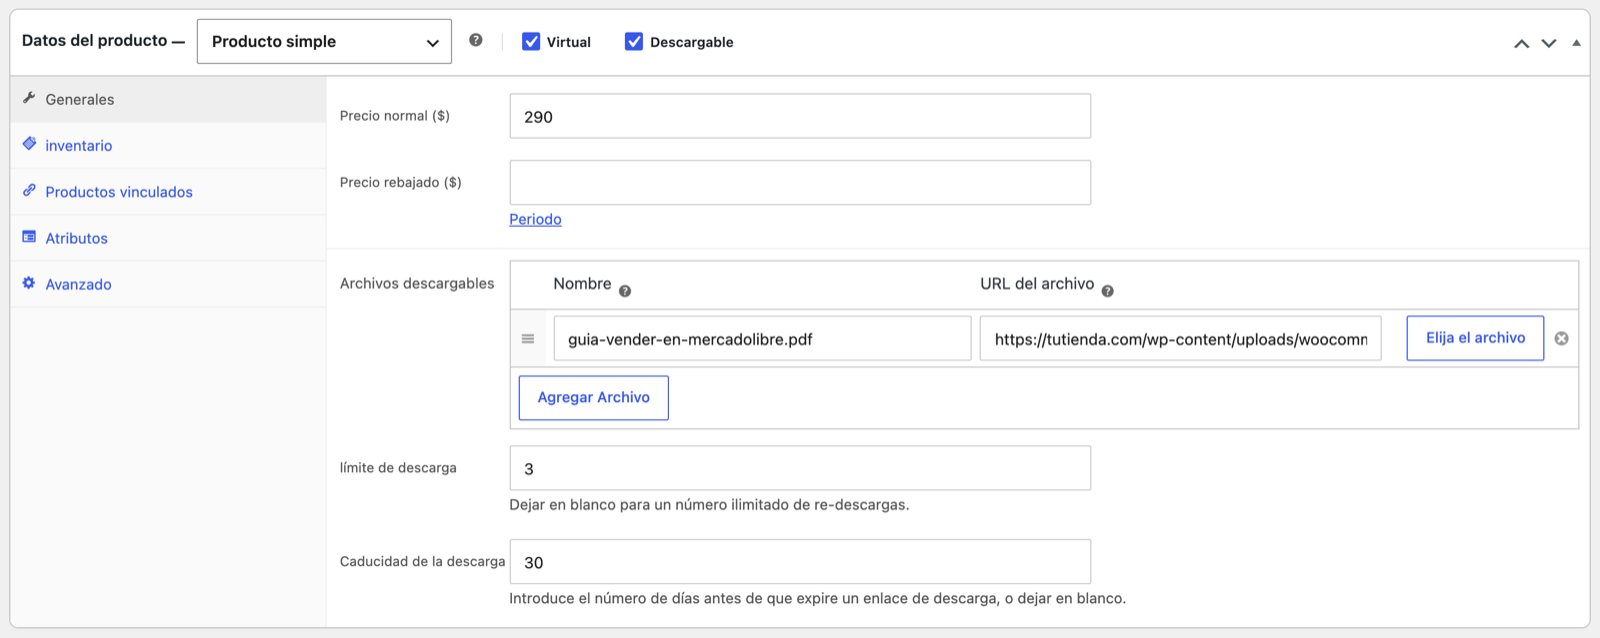Uncheck the Descargable checkbox
Viewport: 1600px width, 638px height.
coord(634,41)
